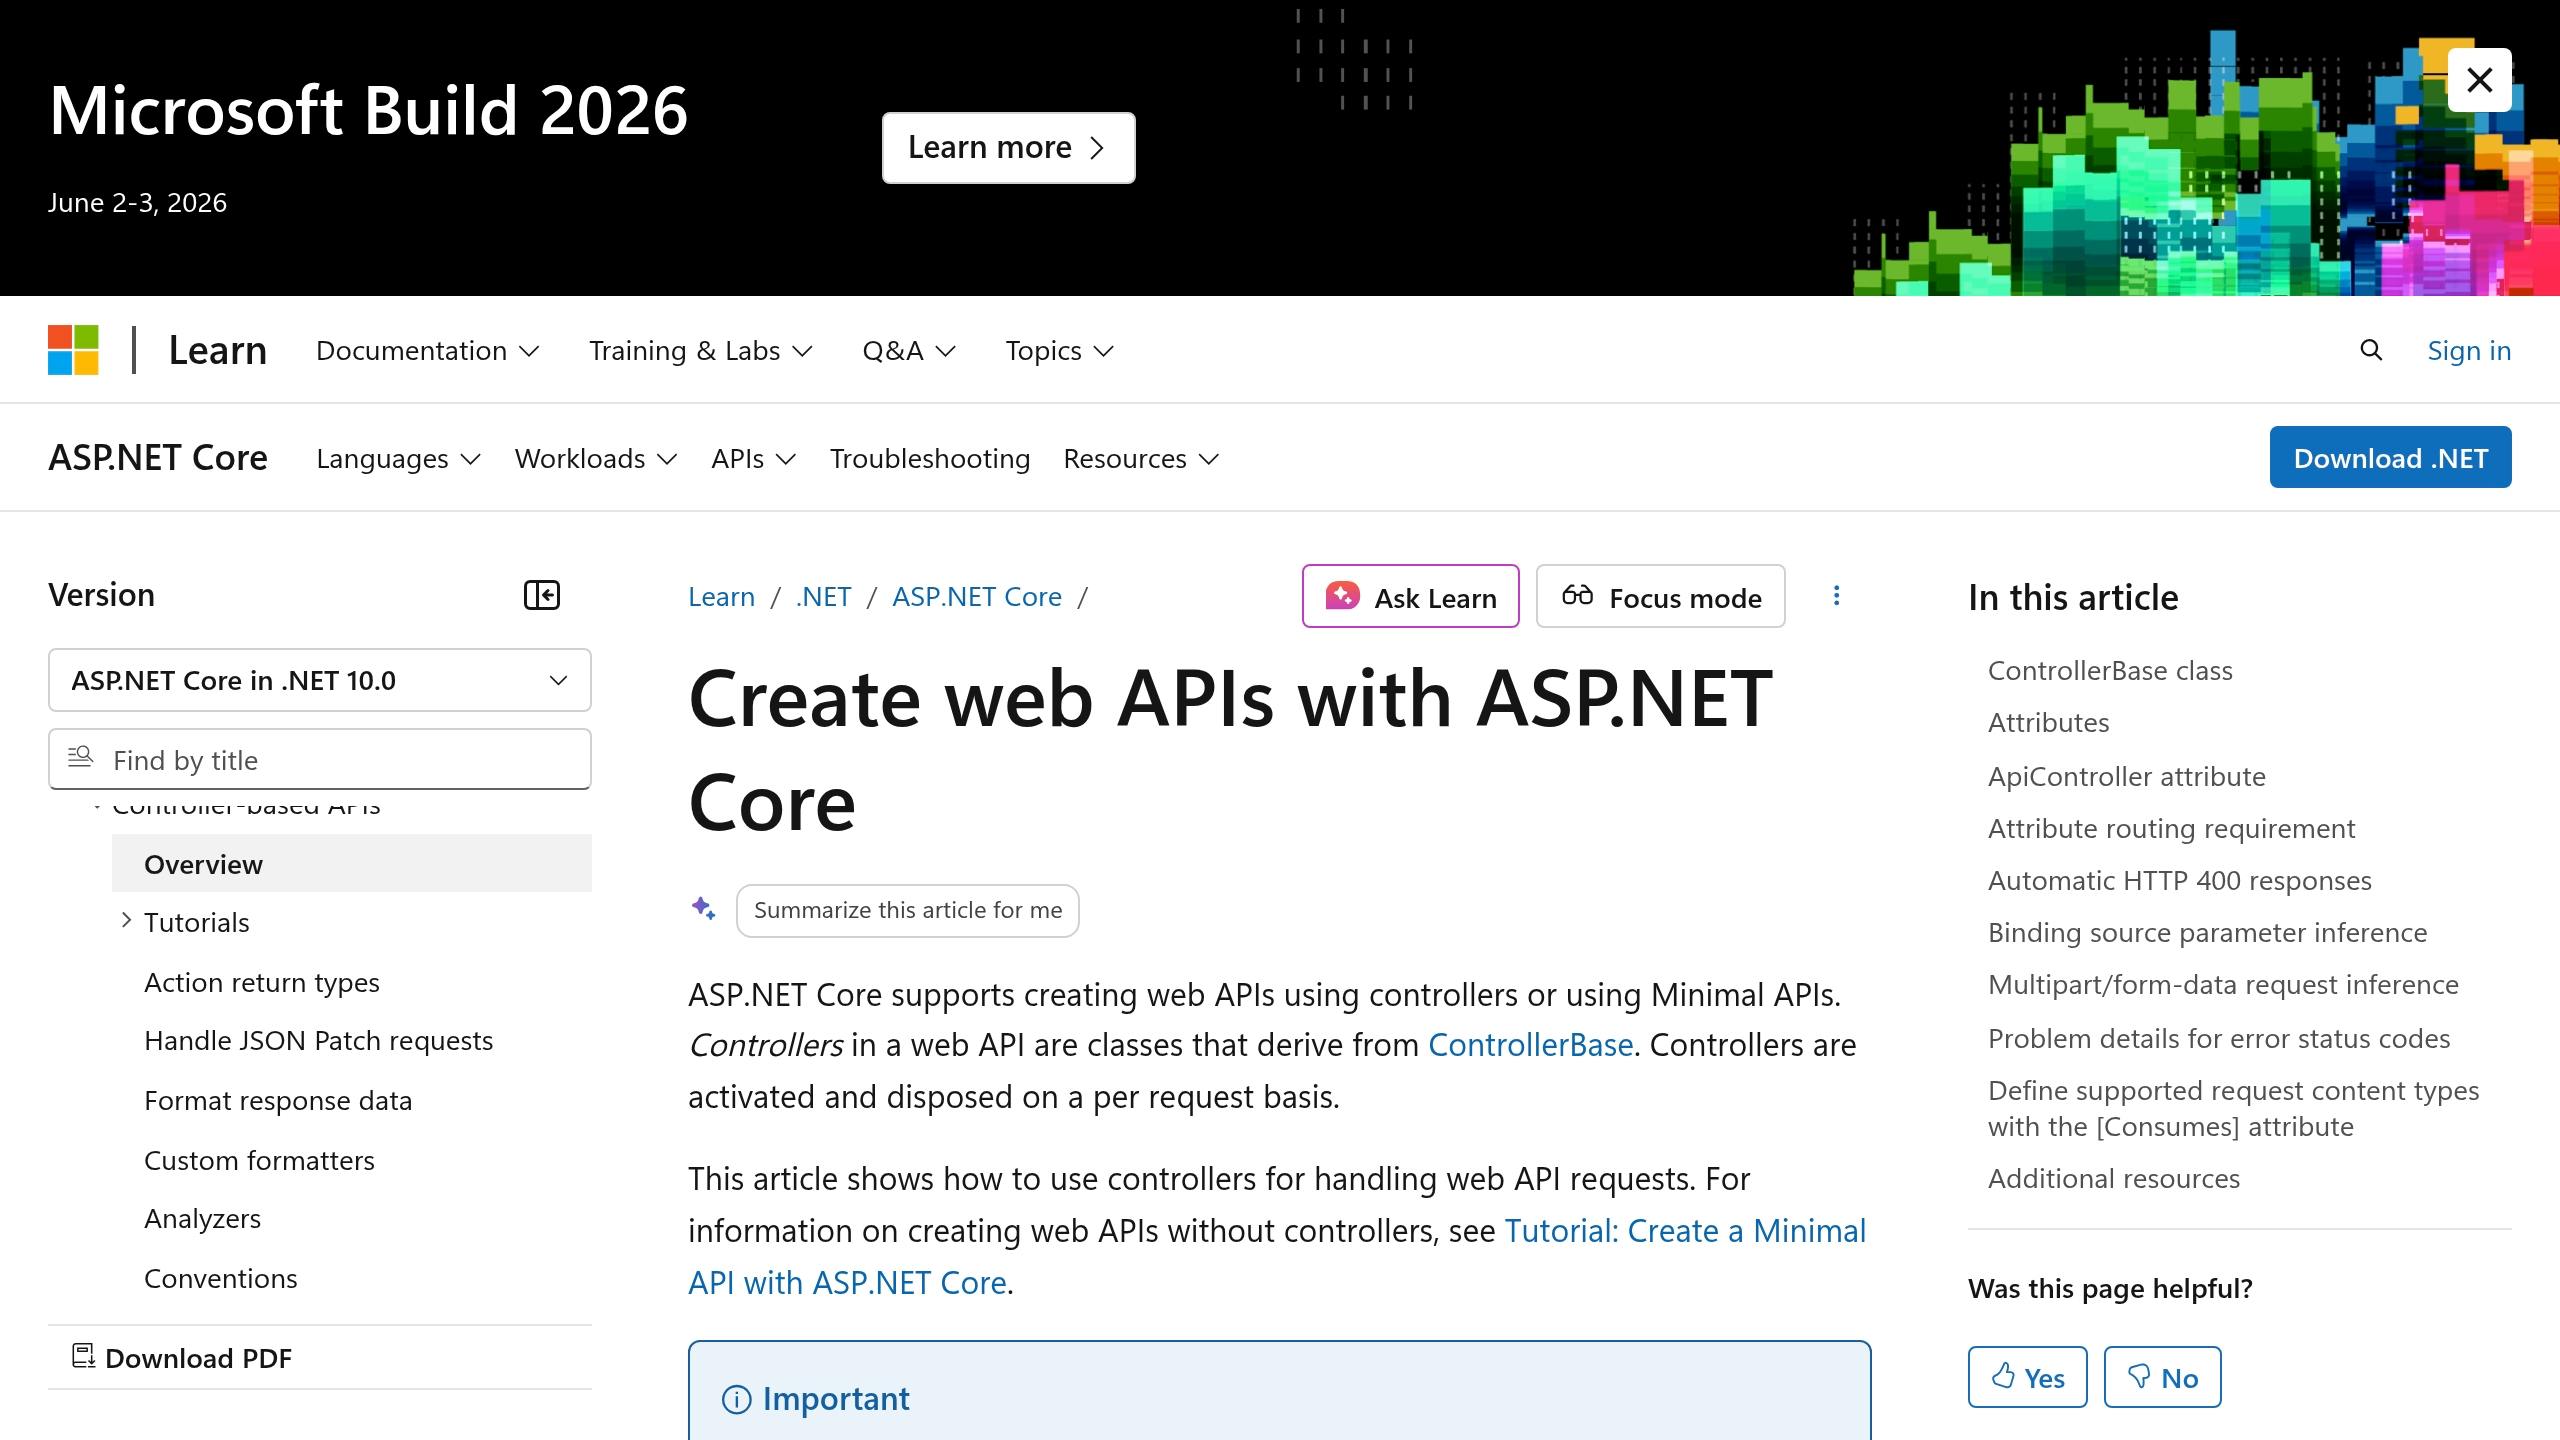Screen dimensions: 2560x1440
Task: Collapse the sidebar using the panel icon
Action: point(543,595)
